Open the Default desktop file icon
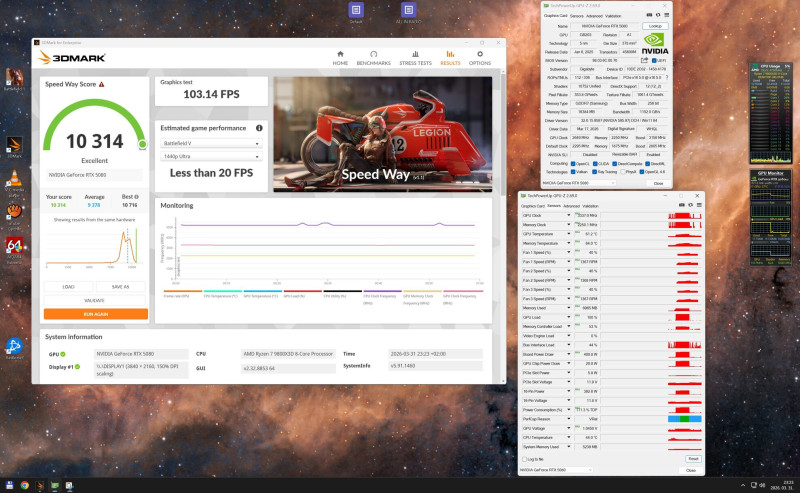The image size is (800, 493). 356,13
